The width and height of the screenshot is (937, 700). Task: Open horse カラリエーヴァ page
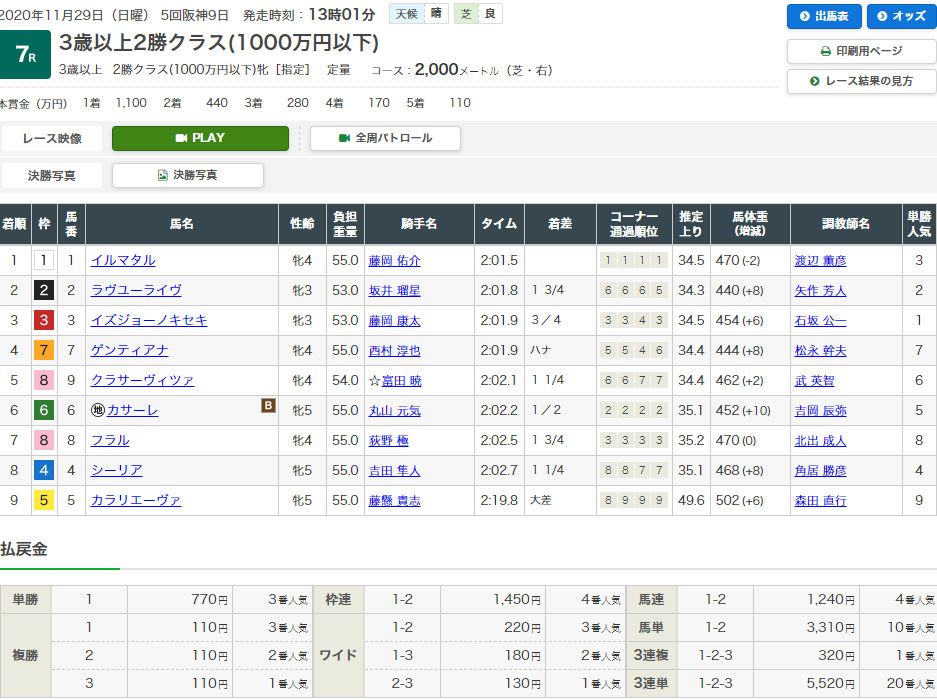tap(136, 500)
